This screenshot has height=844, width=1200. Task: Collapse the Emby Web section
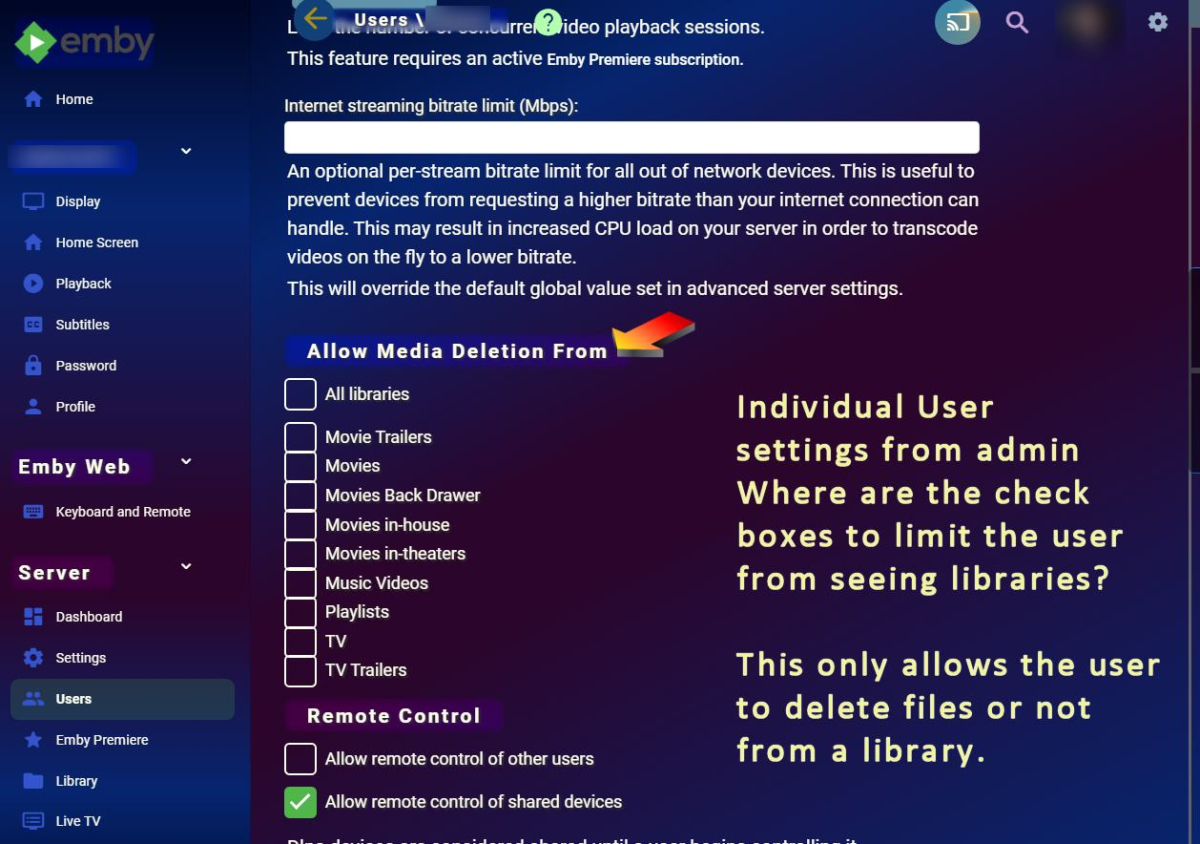(x=185, y=461)
